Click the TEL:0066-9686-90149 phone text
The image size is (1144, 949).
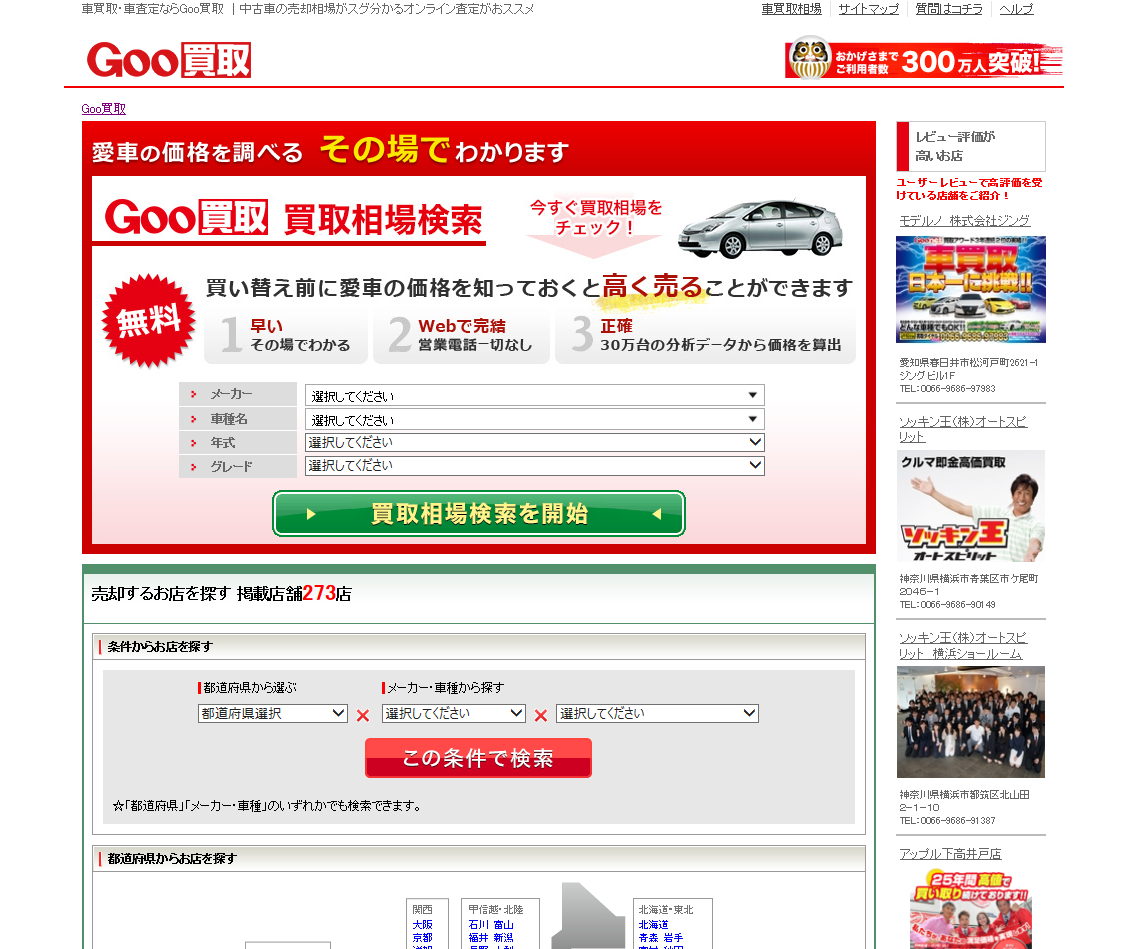coord(947,605)
